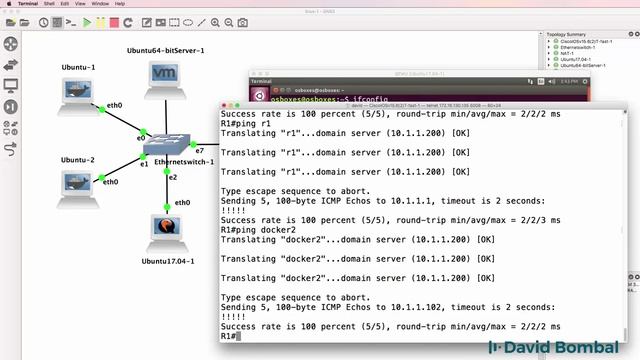Expand Ubuntu64-bitServer-1 in Topology Summary
Image resolution: width=640 pixels, height=360 pixels.
tap(549, 65)
